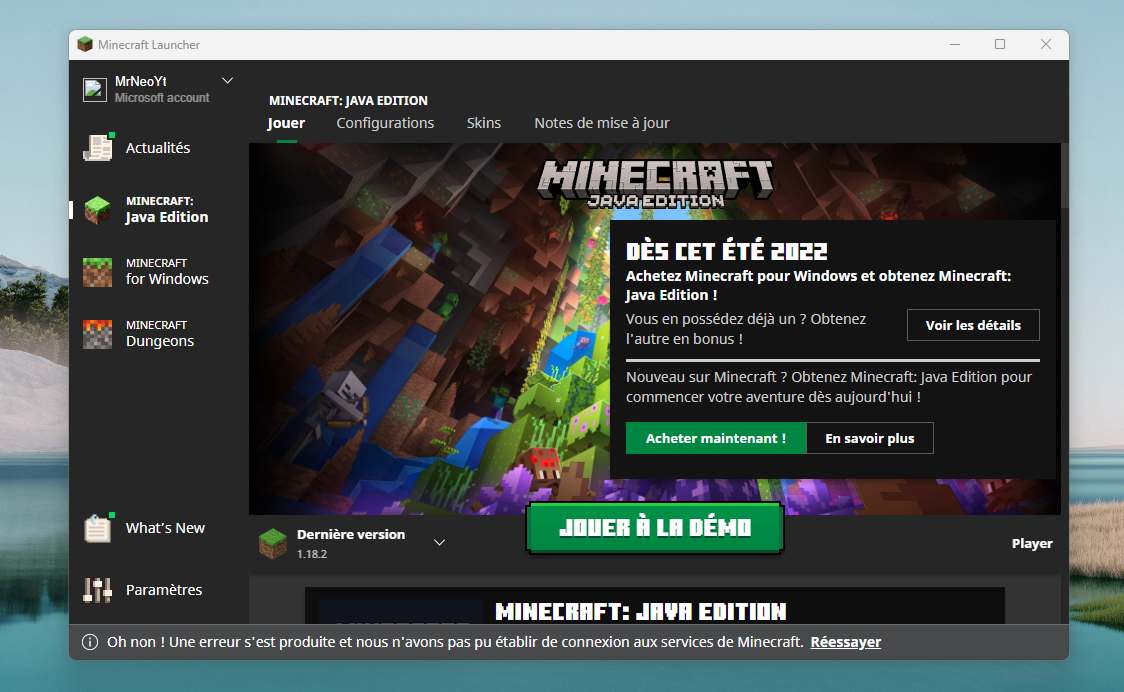The image size is (1124, 692).
Task: Click the MINECRAFT: JAVA EDITION bottom banner title
Action: pos(641,612)
